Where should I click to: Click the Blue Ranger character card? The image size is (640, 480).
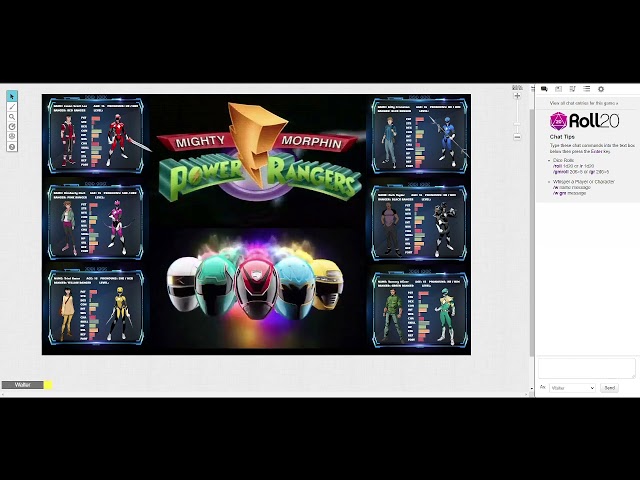point(420,135)
